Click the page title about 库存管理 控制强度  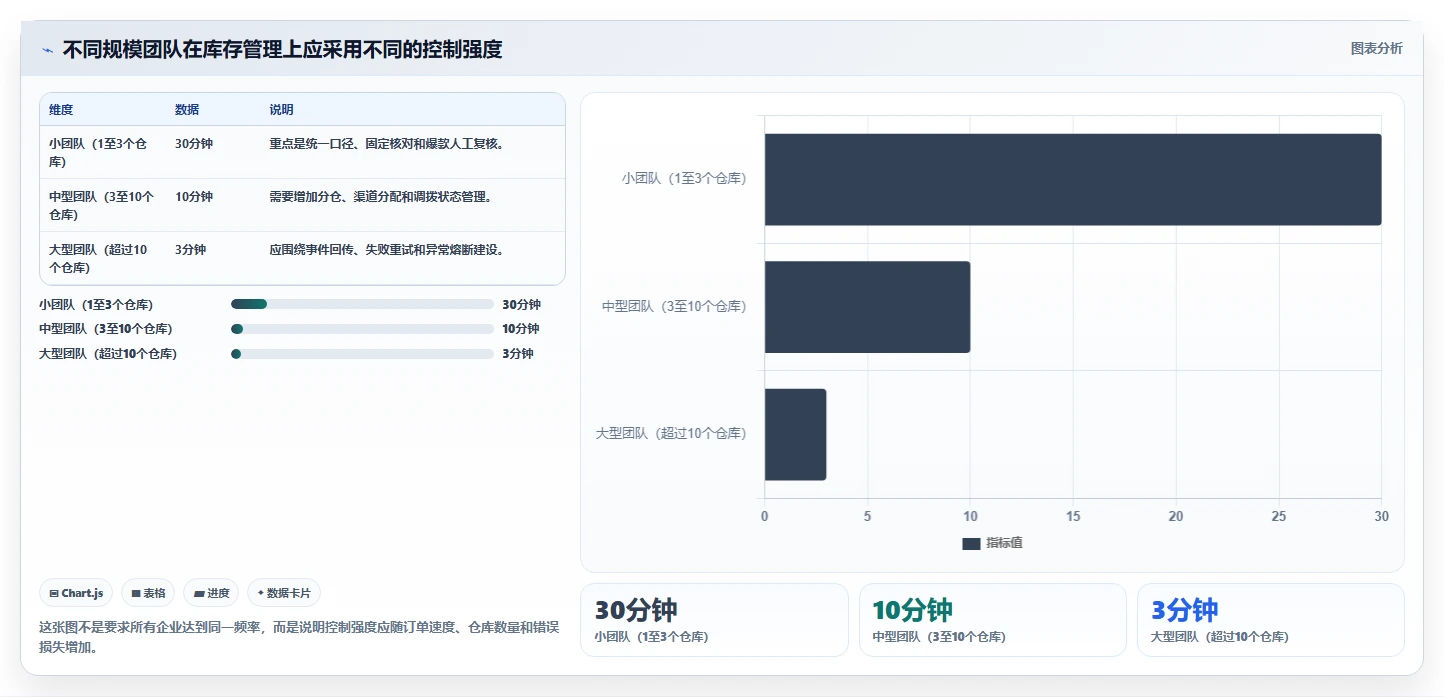tap(282, 49)
